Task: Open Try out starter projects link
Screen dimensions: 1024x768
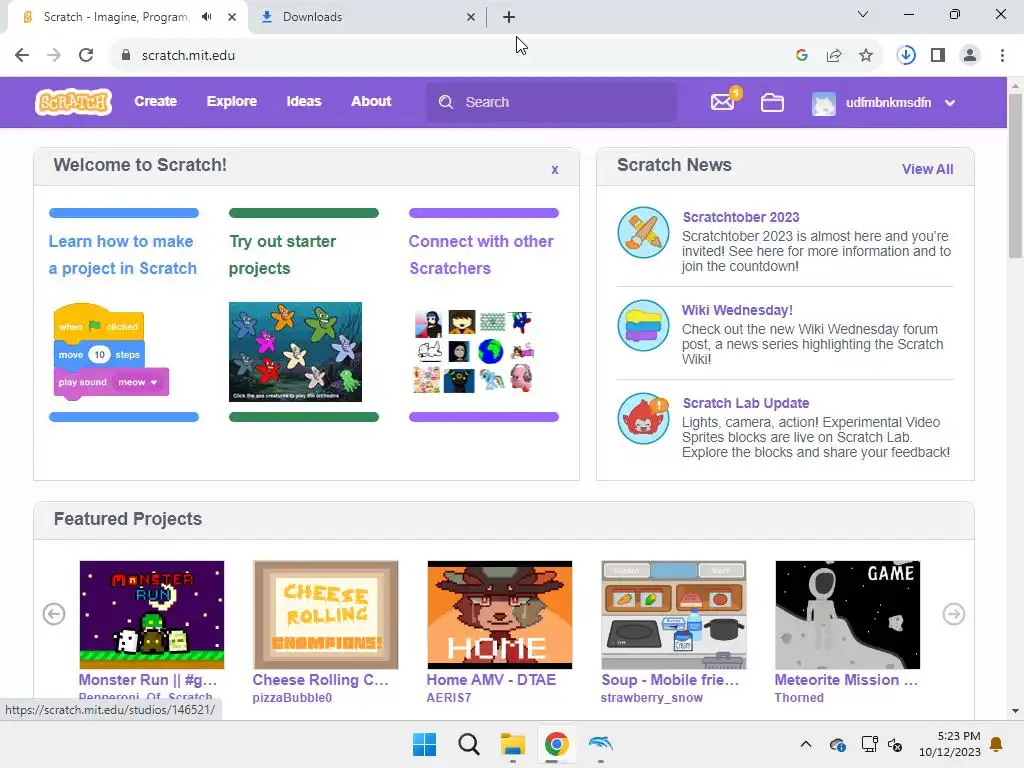Action: tap(282, 255)
